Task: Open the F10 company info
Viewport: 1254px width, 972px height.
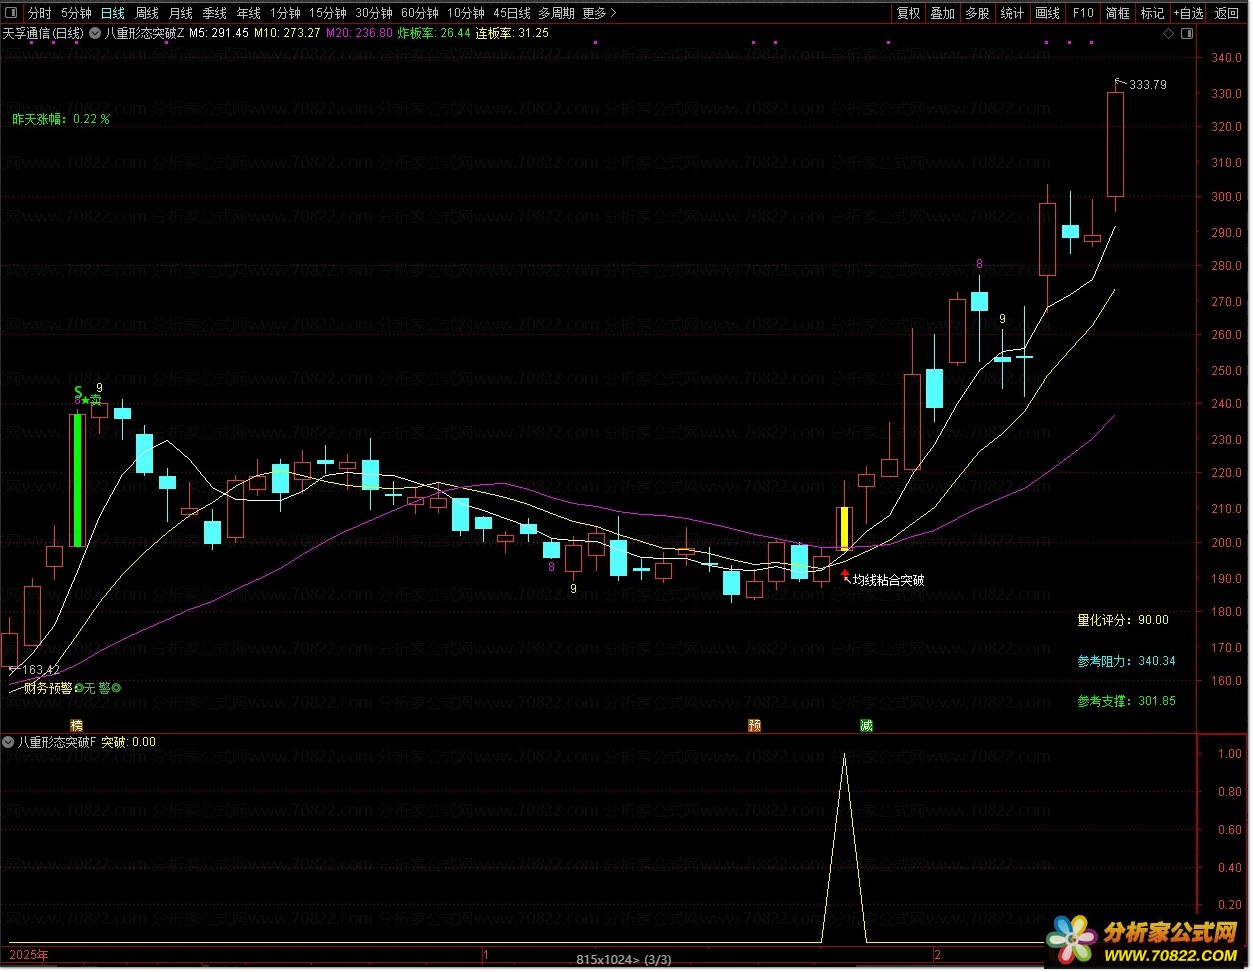Action: click(1083, 13)
